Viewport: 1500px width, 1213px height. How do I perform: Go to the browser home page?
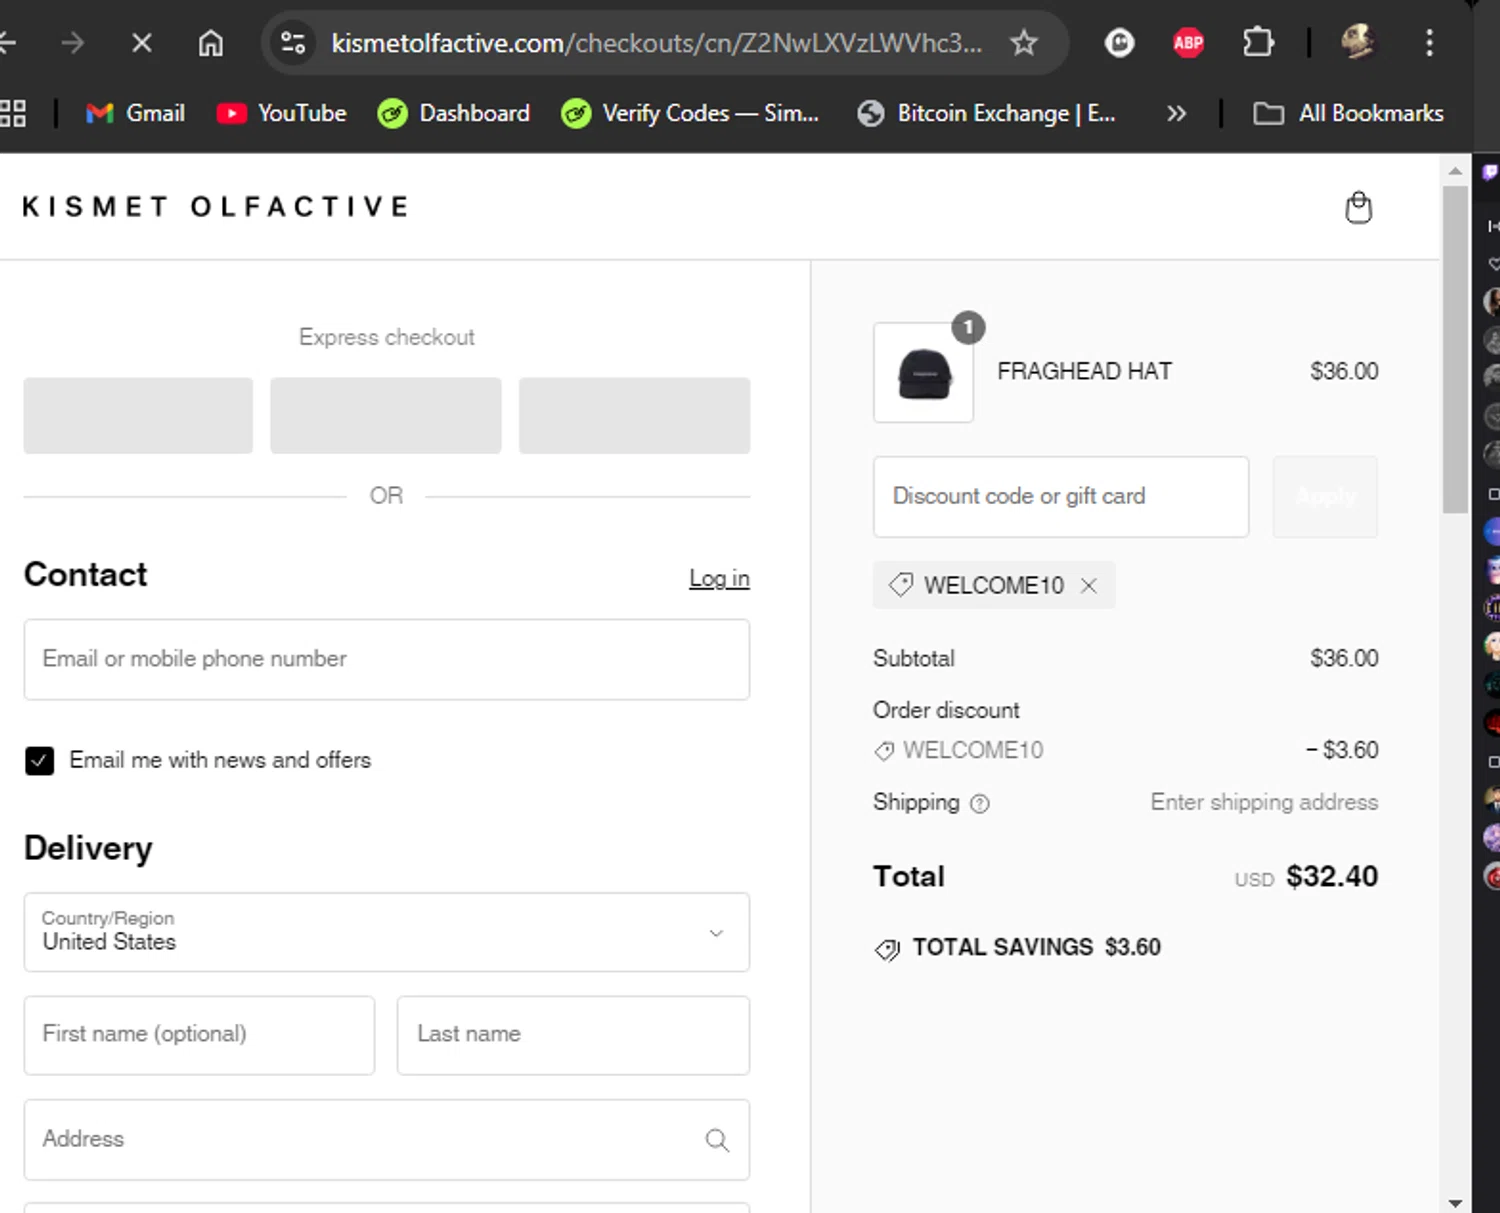210,43
